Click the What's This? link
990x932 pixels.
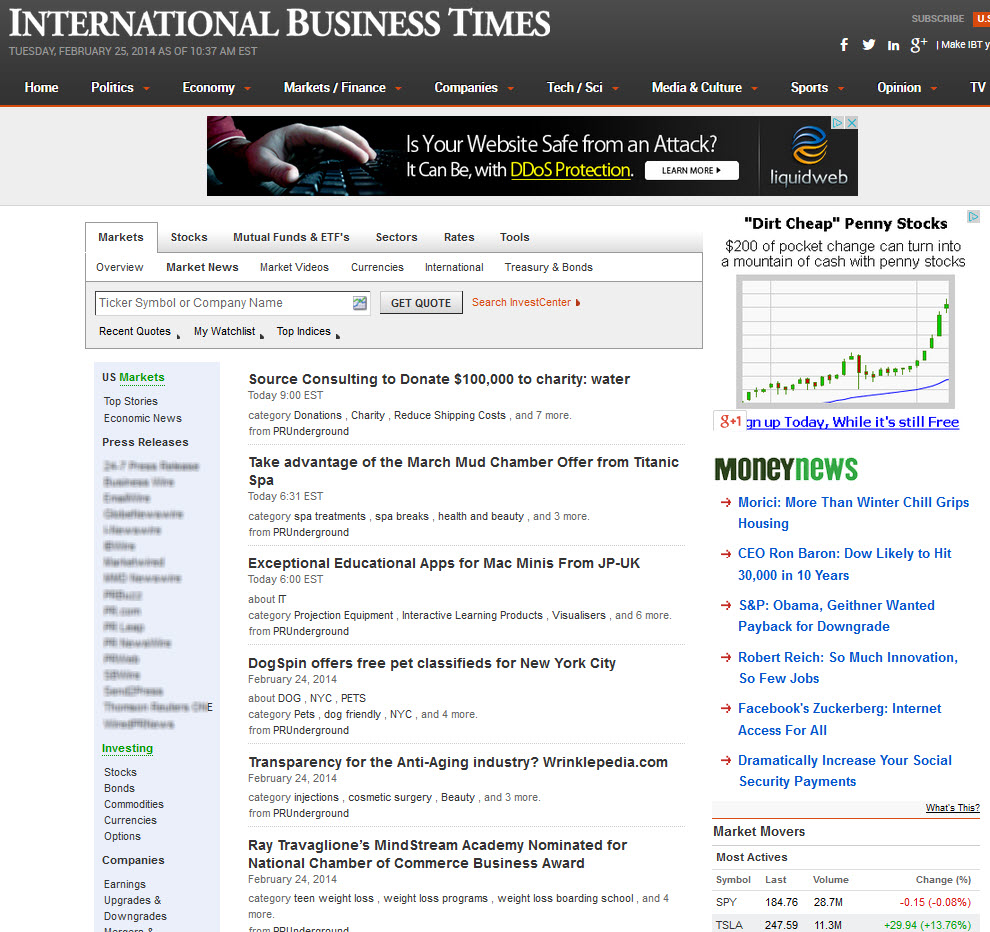pyautogui.click(x=953, y=808)
